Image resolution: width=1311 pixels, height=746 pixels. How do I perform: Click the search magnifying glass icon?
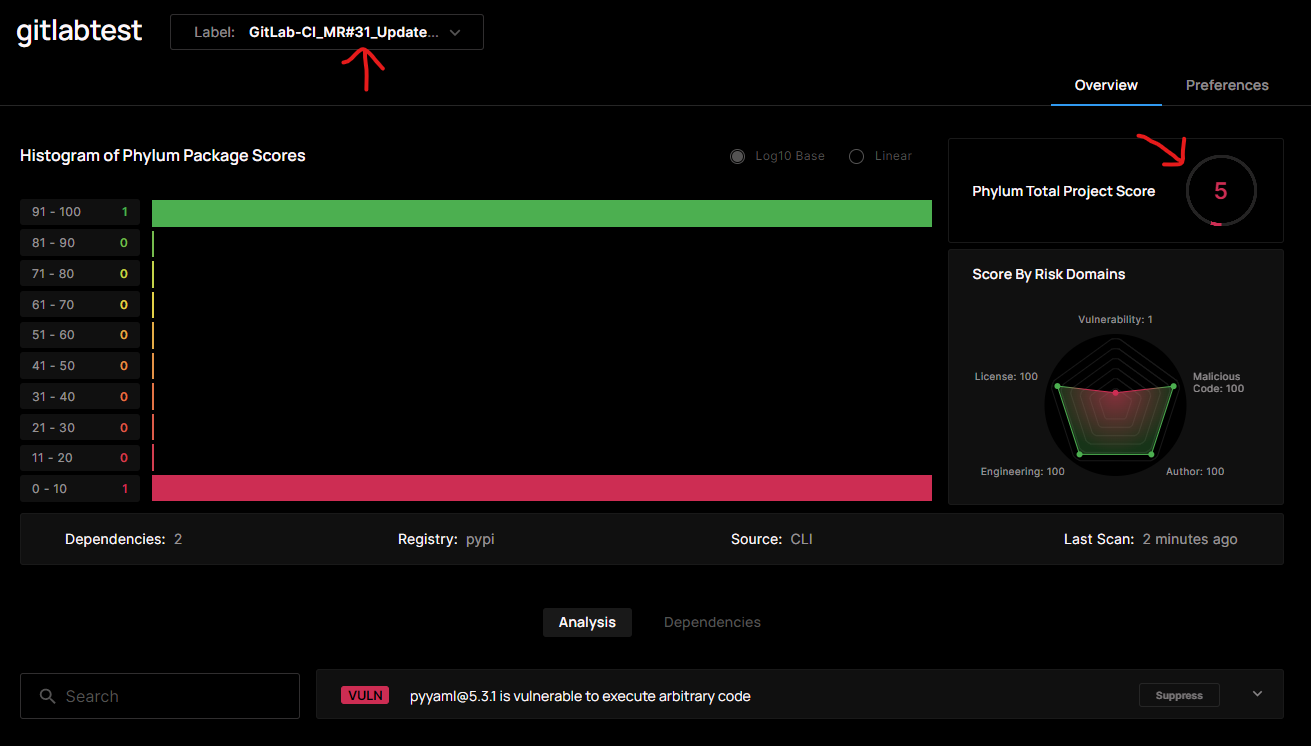pos(48,696)
